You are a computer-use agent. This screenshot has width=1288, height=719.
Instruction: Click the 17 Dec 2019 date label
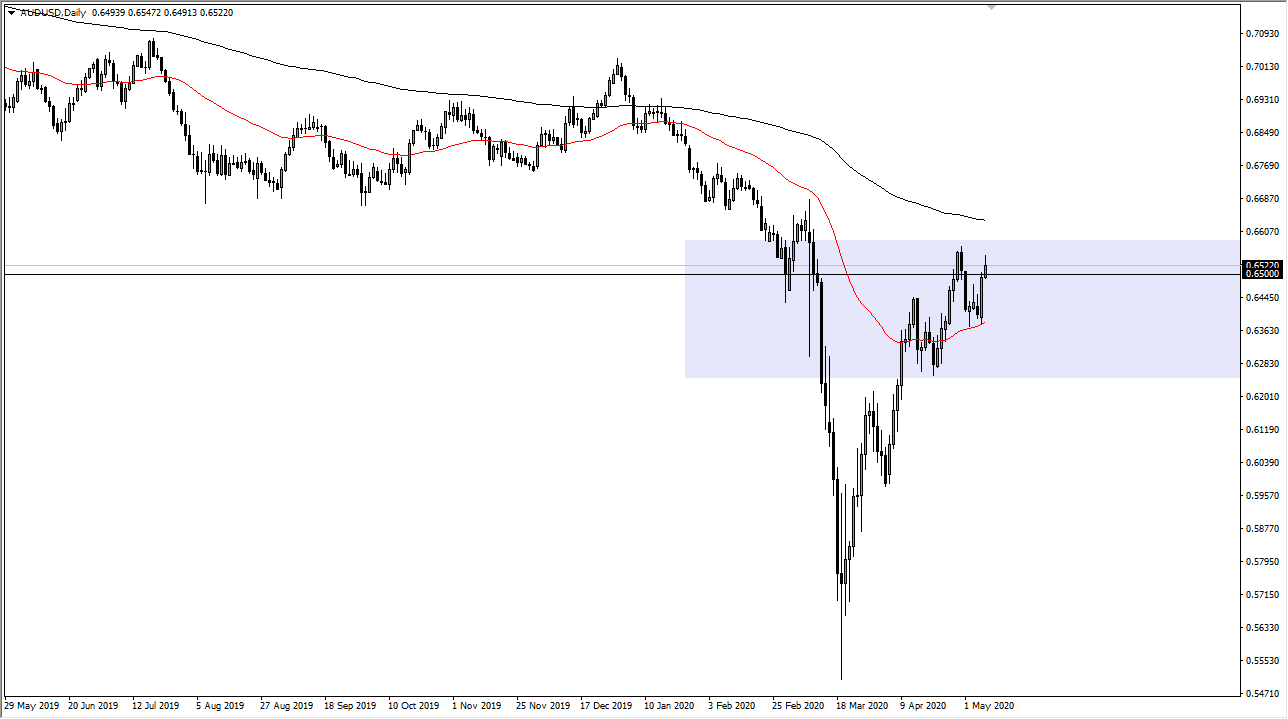[606, 705]
